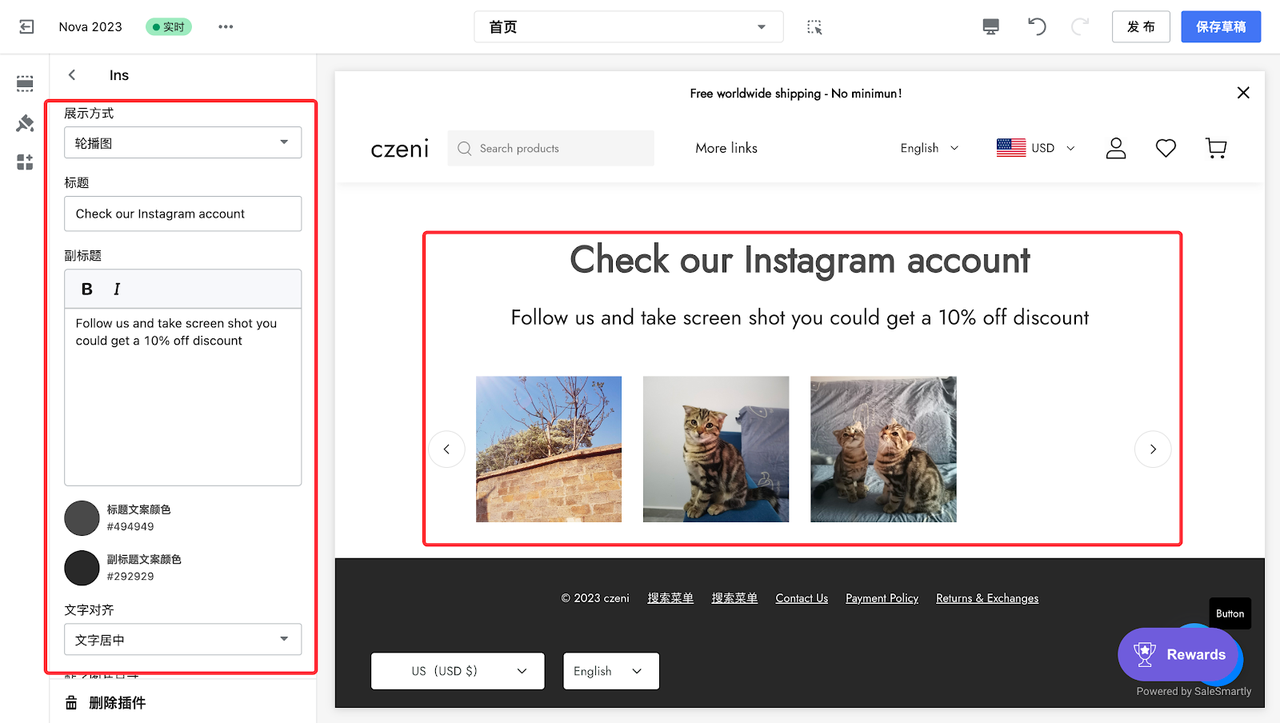Screen dimensions: 1280x723
Task: Select the brush theme styling icon
Action: pyautogui.click(x=24, y=123)
